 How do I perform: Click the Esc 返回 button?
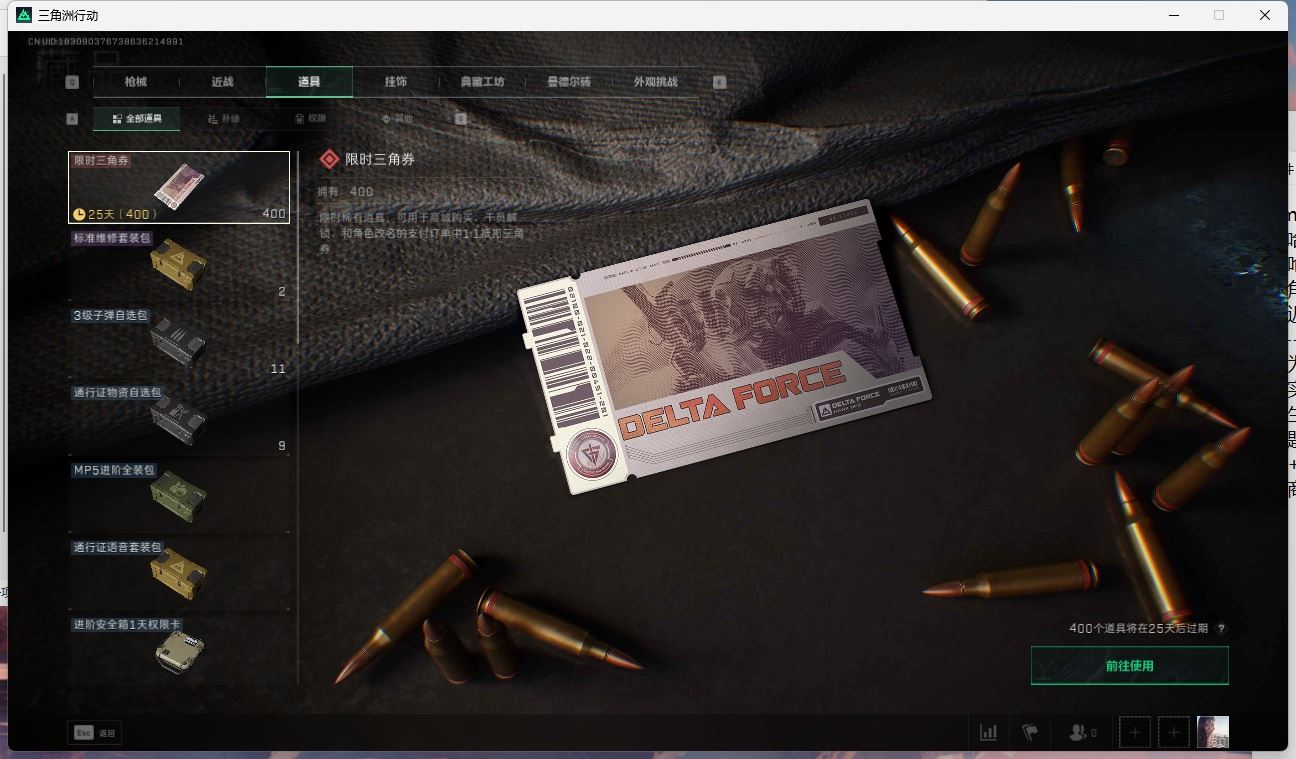(95, 733)
